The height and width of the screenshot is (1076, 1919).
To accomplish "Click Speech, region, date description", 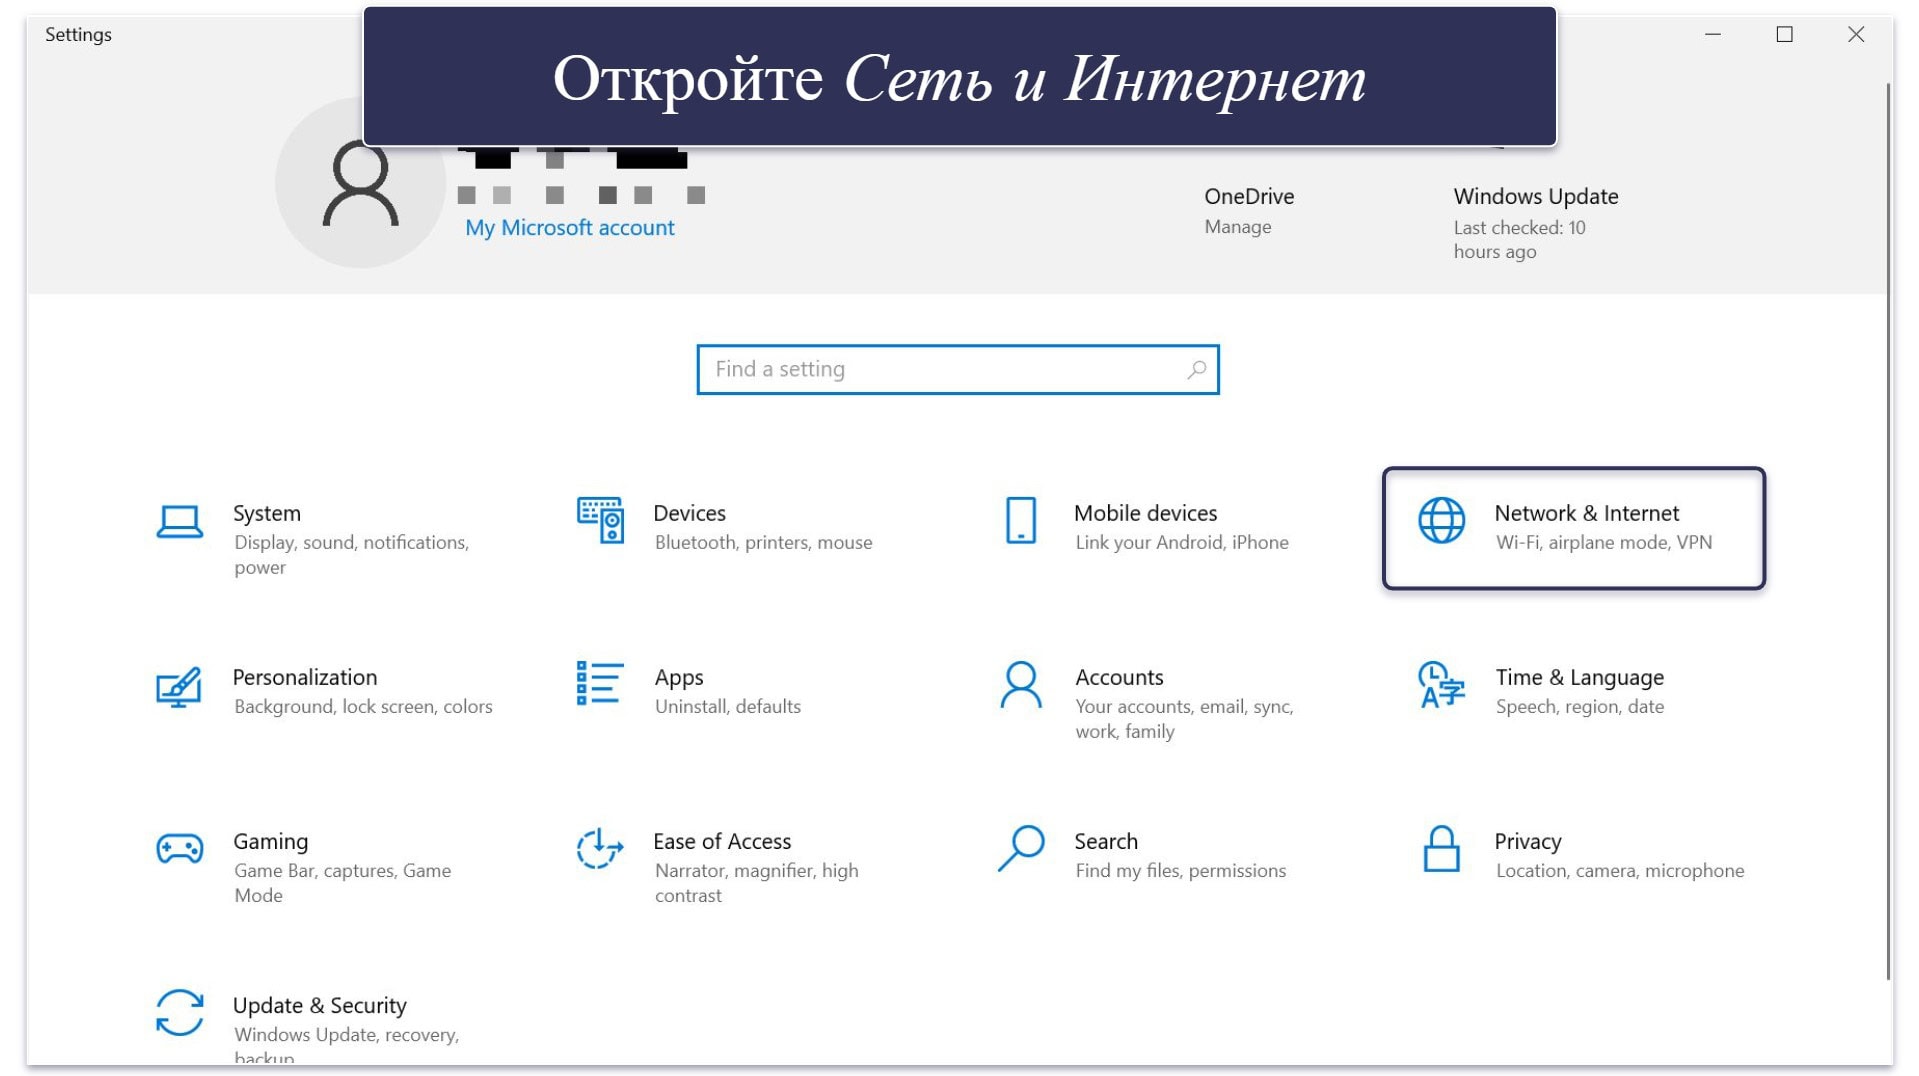I will click(1579, 707).
